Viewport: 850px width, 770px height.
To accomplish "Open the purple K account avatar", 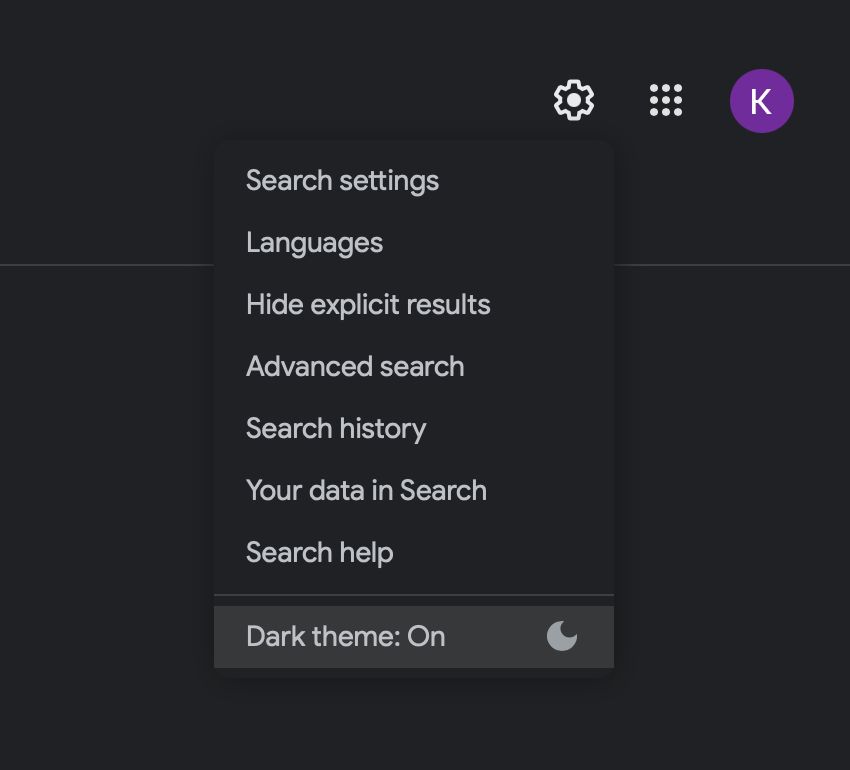I will click(762, 101).
